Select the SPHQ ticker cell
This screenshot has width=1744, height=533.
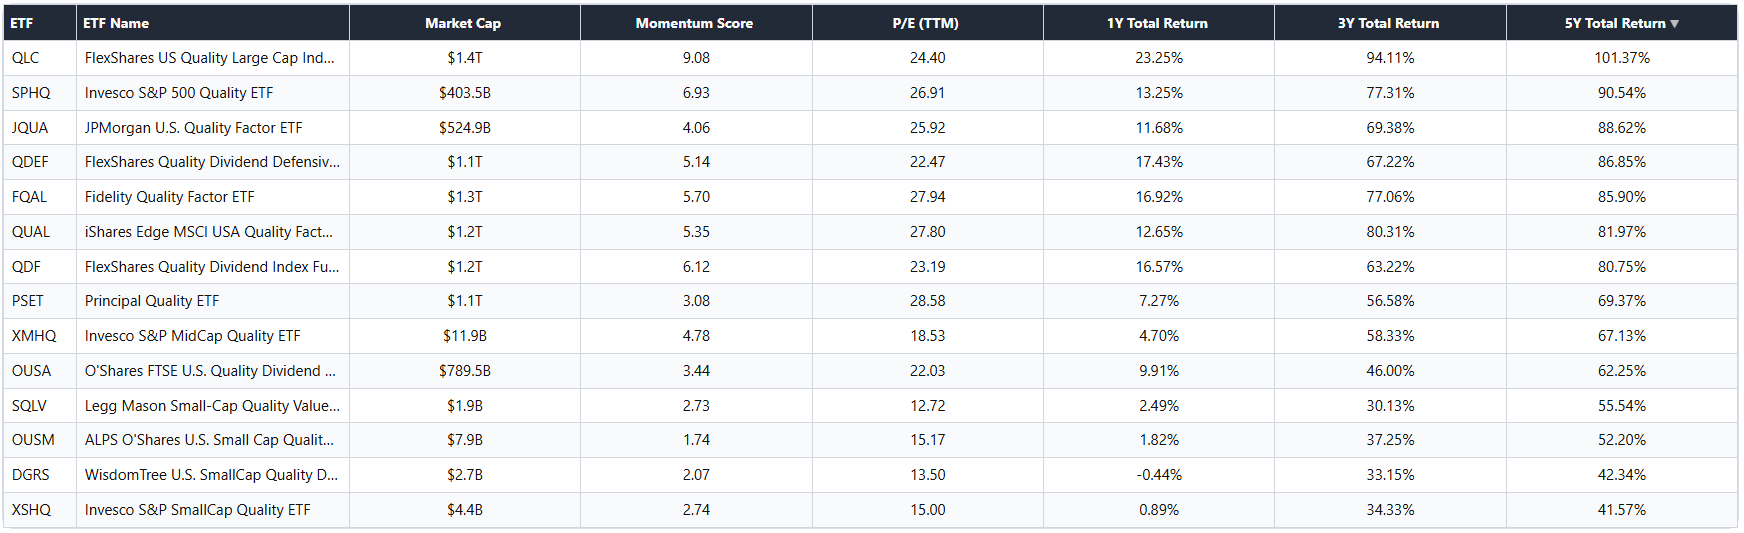[31, 93]
